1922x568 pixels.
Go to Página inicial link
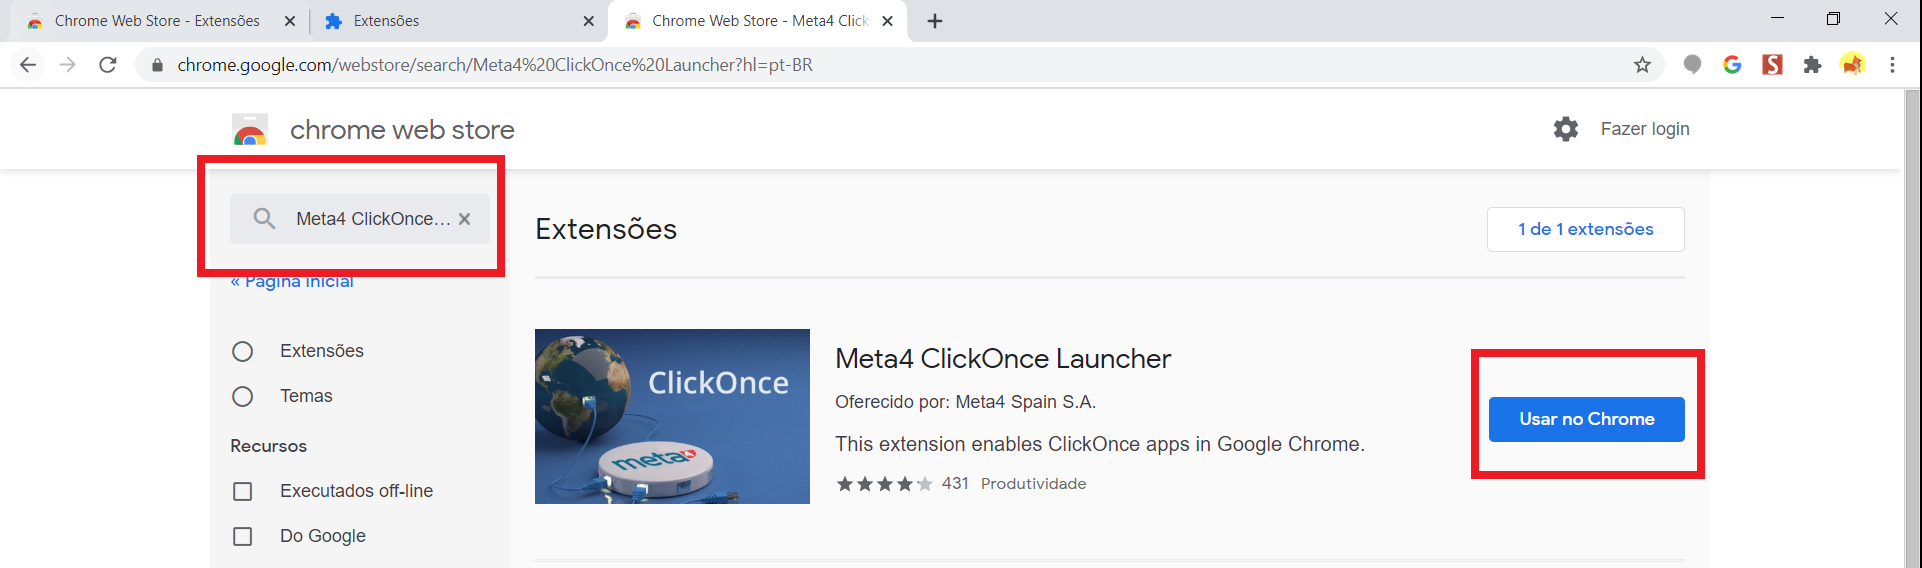[292, 281]
